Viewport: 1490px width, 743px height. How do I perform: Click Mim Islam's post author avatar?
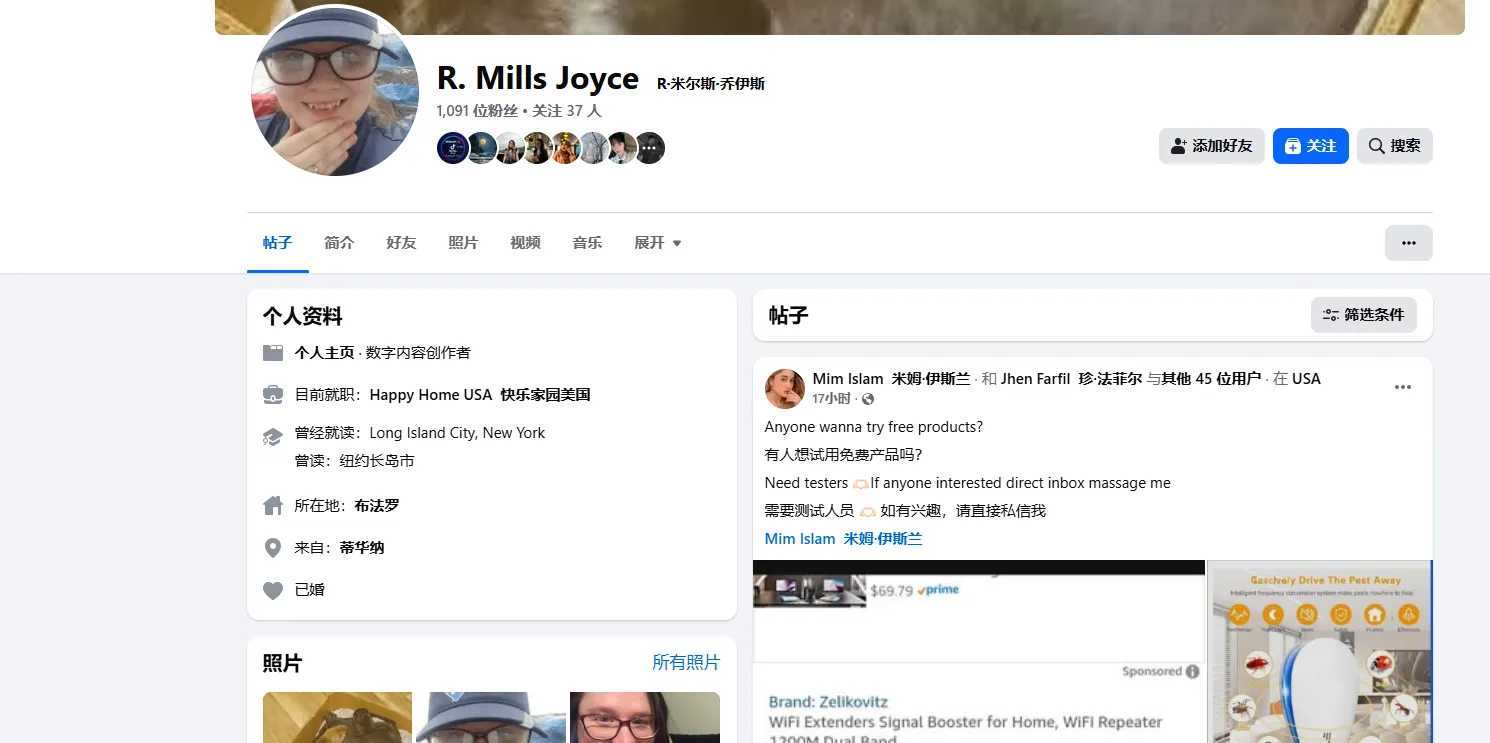[785, 388]
